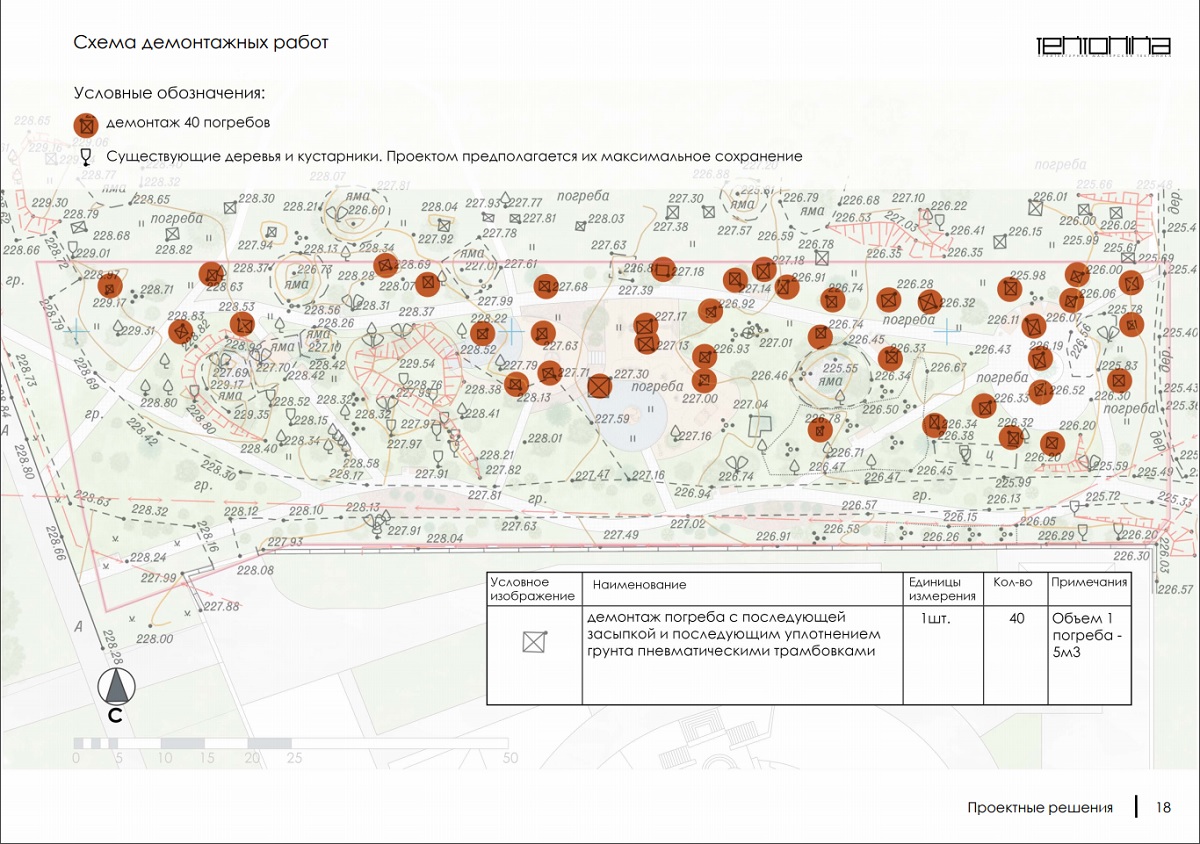
Task: Click the page title 'Схема демонтажных работ'
Action: (x=201, y=43)
